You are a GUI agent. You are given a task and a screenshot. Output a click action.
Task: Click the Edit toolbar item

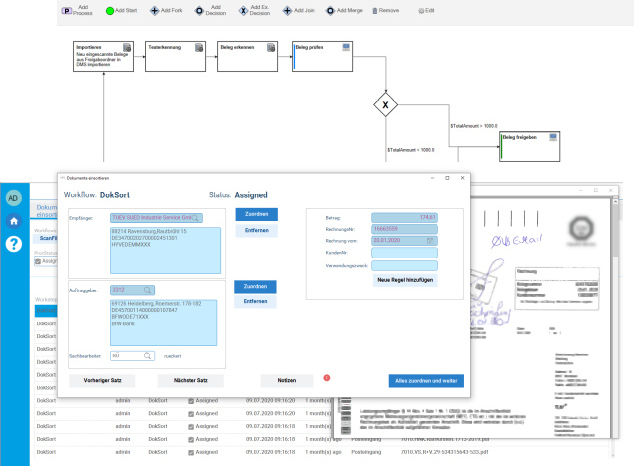click(427, 11)
